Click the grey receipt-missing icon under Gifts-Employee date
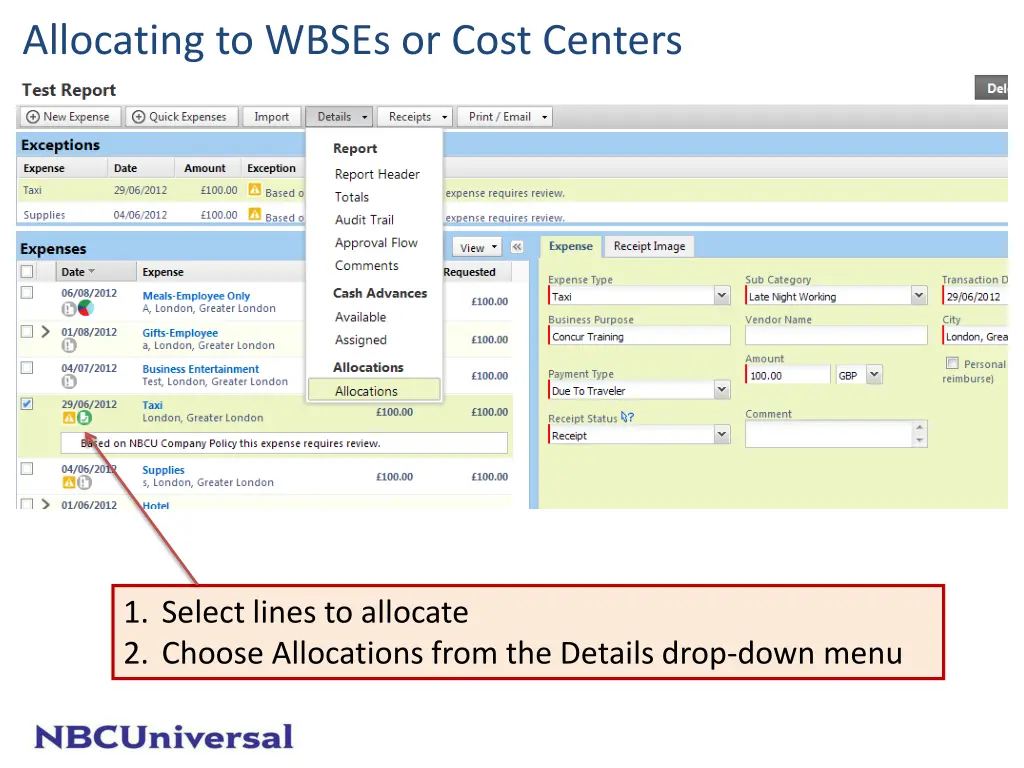The image size is (1024, 768). pyautogui.click(x=69, y=345)
